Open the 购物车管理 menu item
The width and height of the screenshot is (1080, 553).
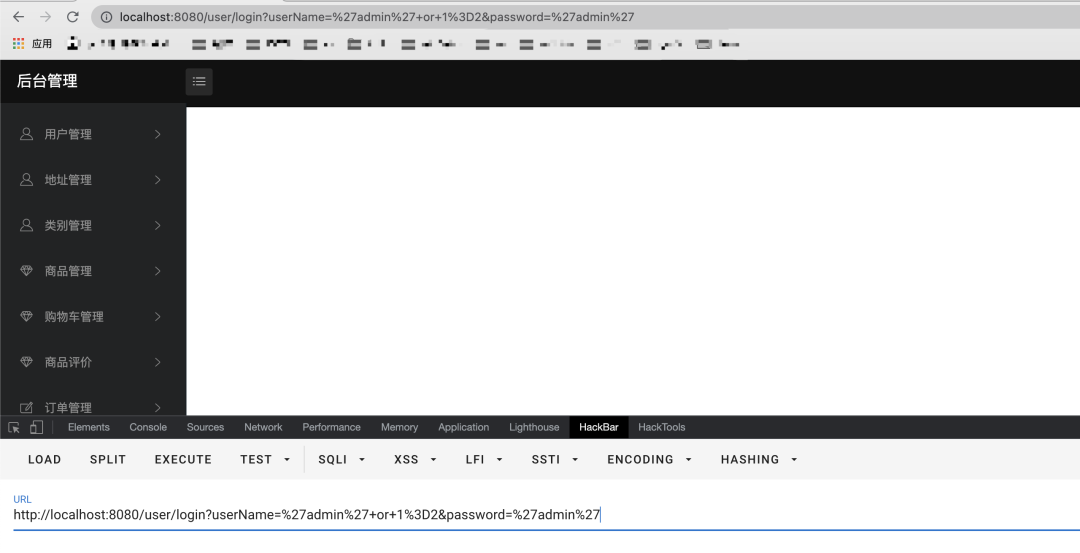click(93, 316)
